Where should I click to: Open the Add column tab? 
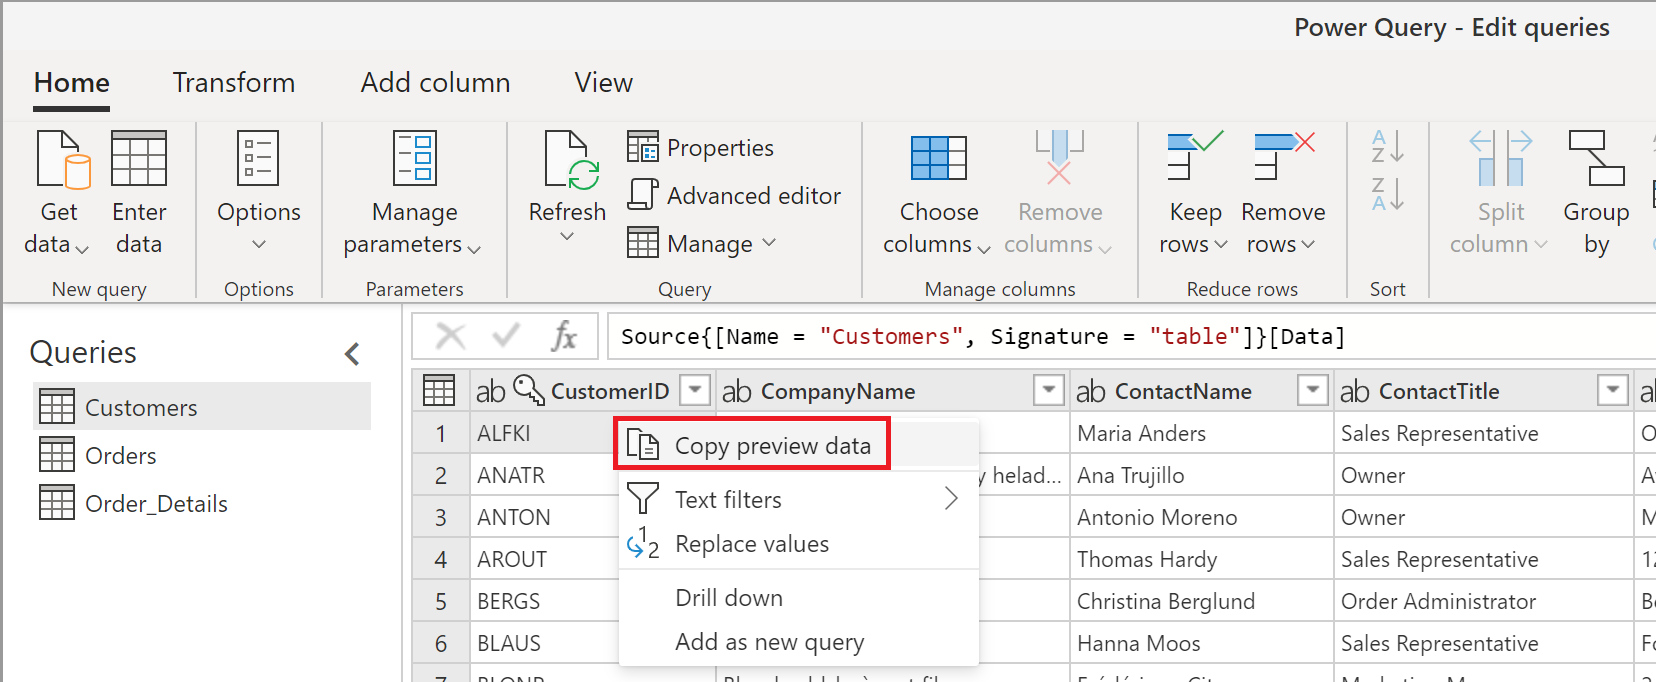435,83
